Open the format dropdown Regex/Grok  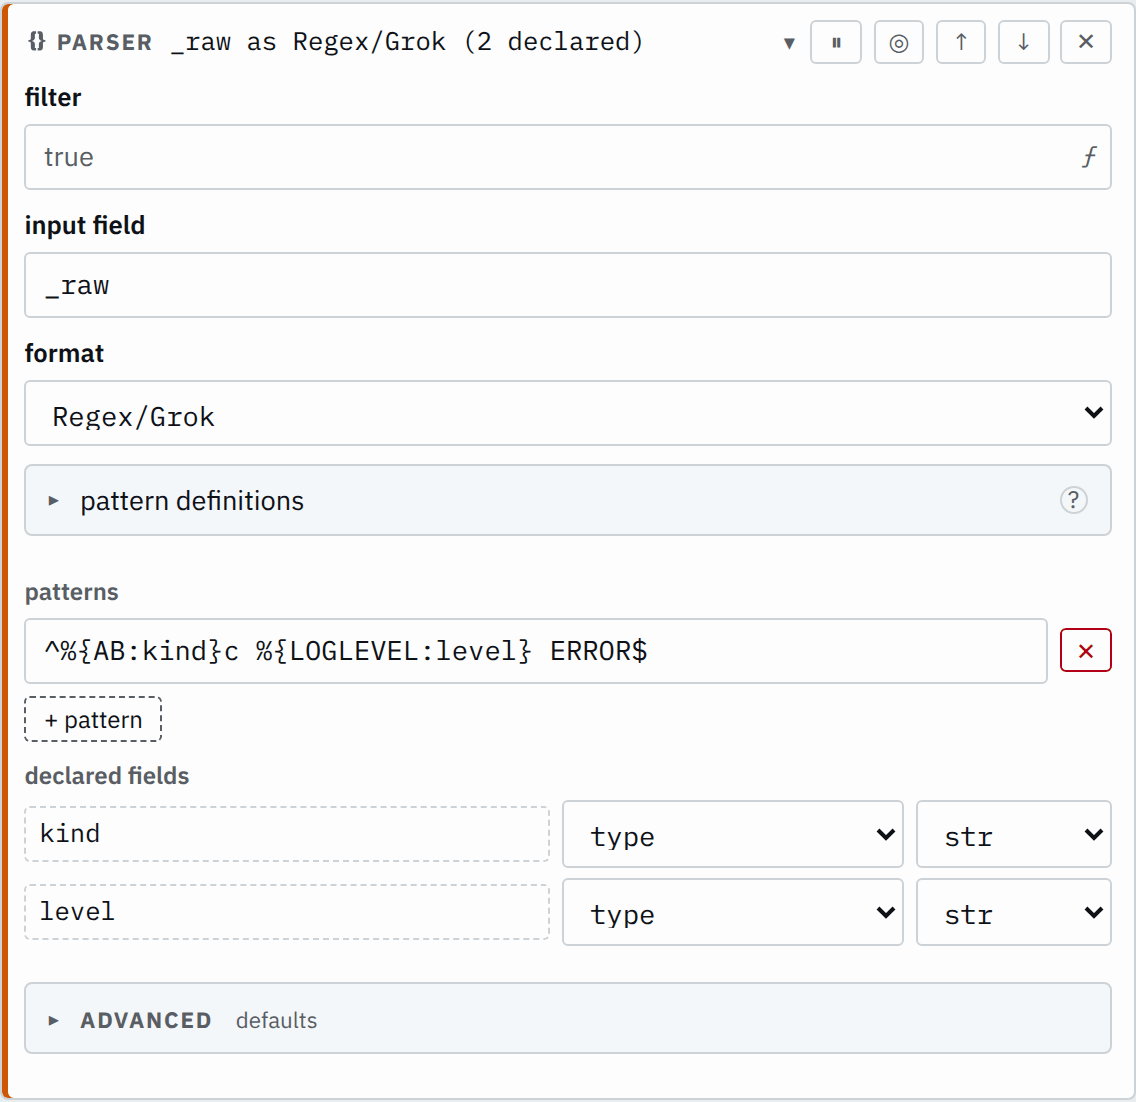click(567, 413)
